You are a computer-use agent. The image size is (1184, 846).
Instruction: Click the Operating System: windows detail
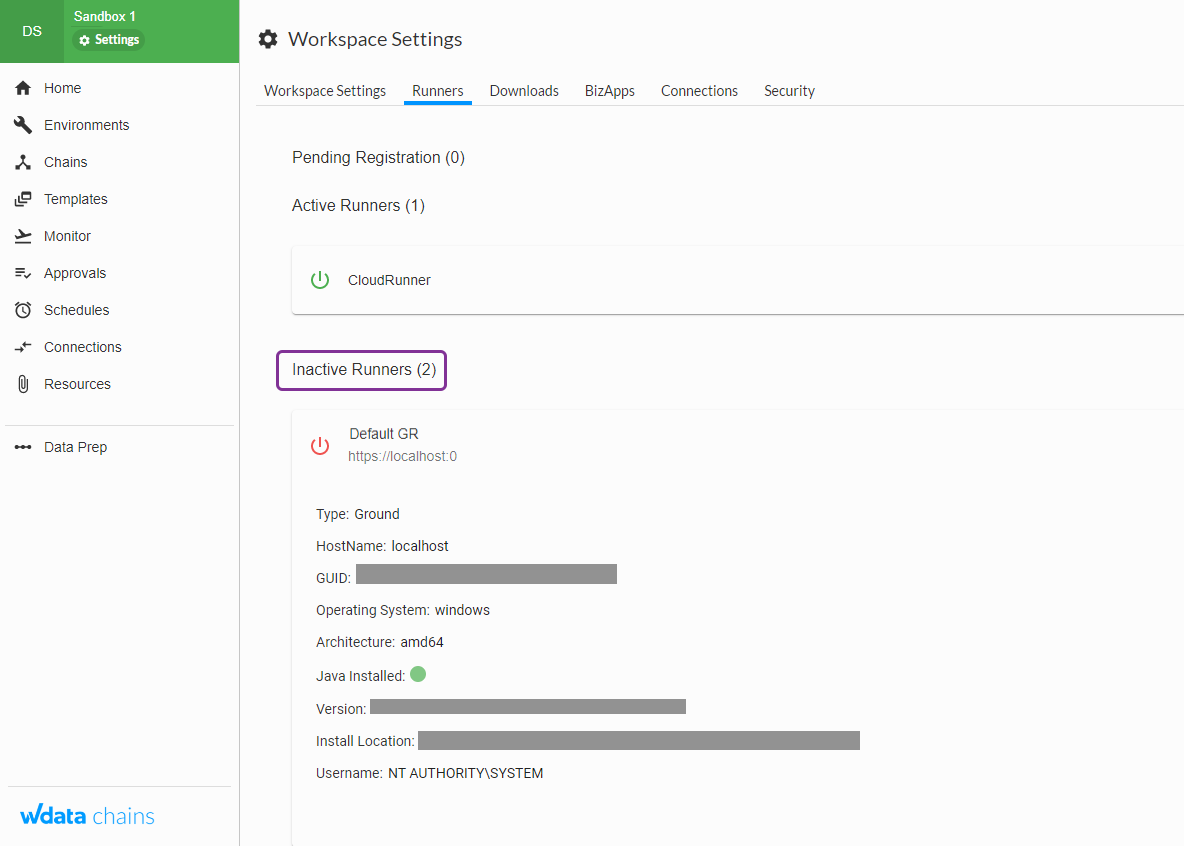click(402, 610)
